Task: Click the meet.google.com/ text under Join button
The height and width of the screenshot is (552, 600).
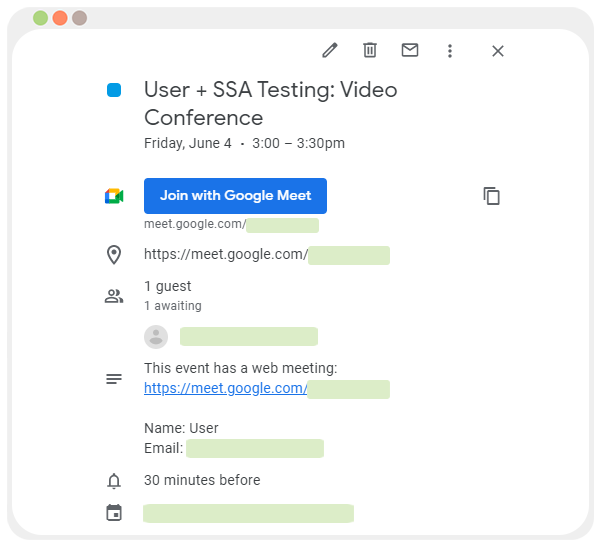Action: coord(195,224)
